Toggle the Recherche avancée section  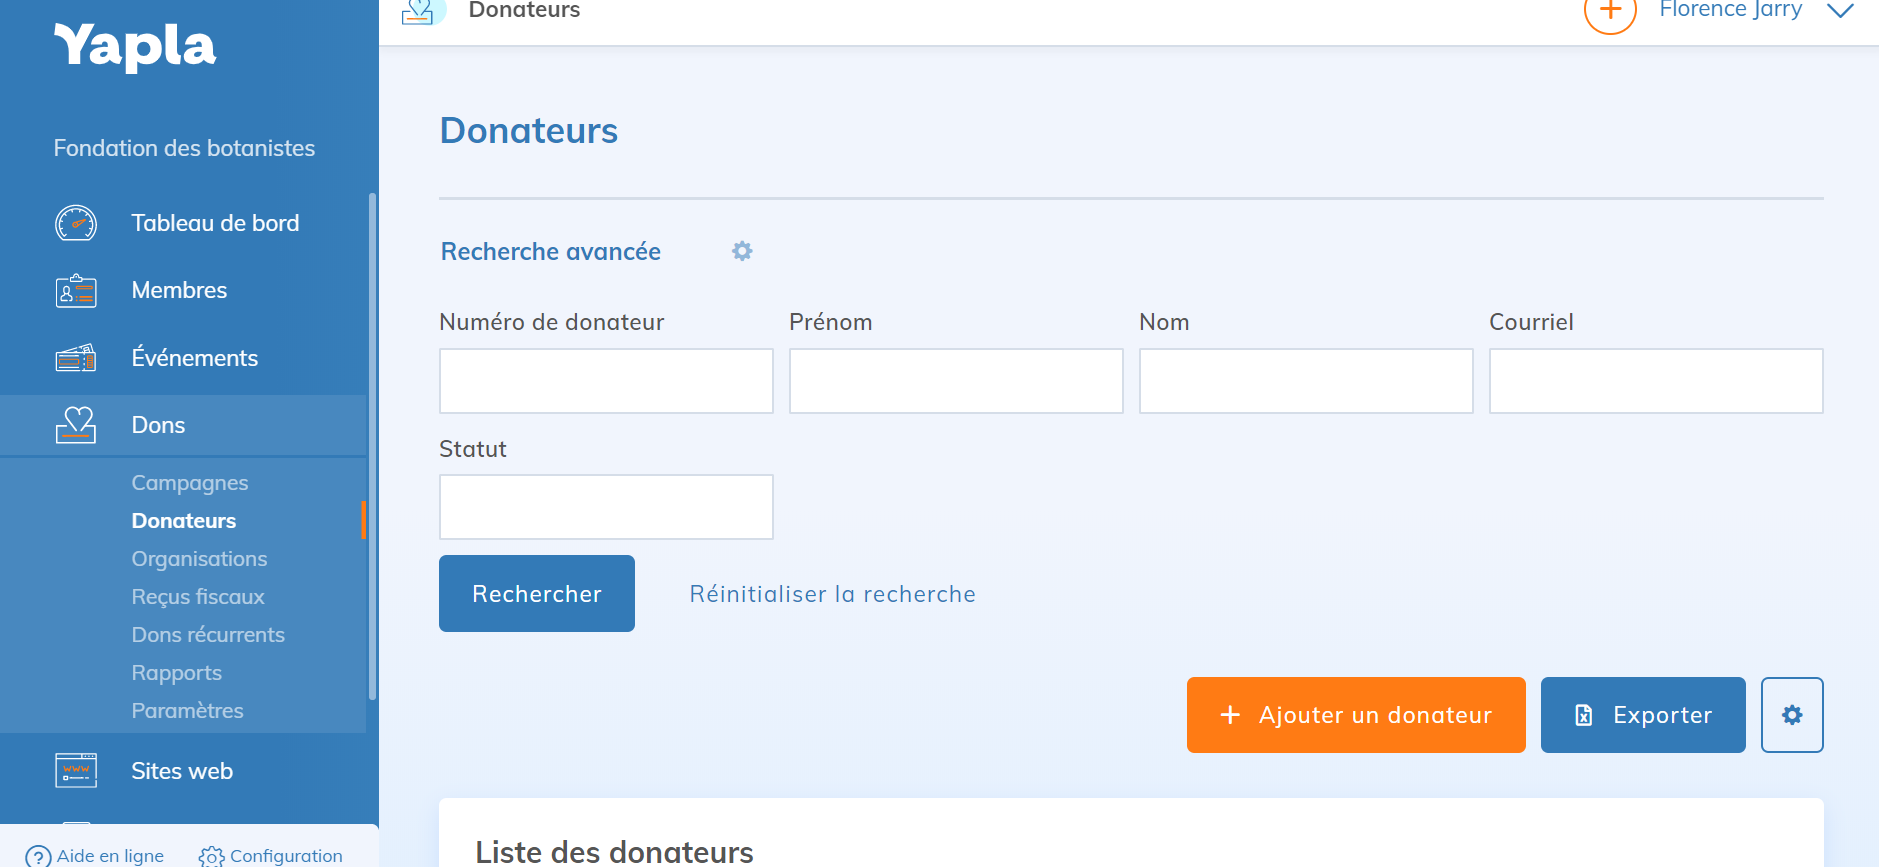[x=551, y=252]
